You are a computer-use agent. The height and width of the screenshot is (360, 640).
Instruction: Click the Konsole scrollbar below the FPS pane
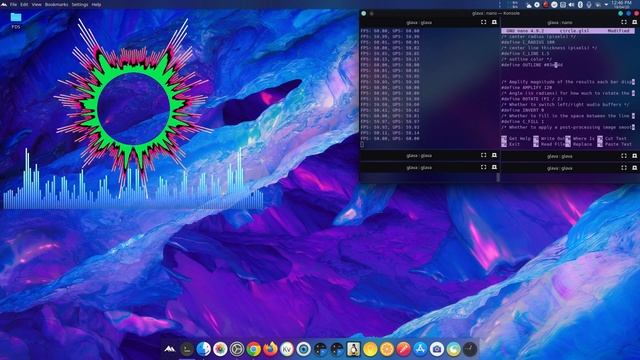[x=498, y=177]
